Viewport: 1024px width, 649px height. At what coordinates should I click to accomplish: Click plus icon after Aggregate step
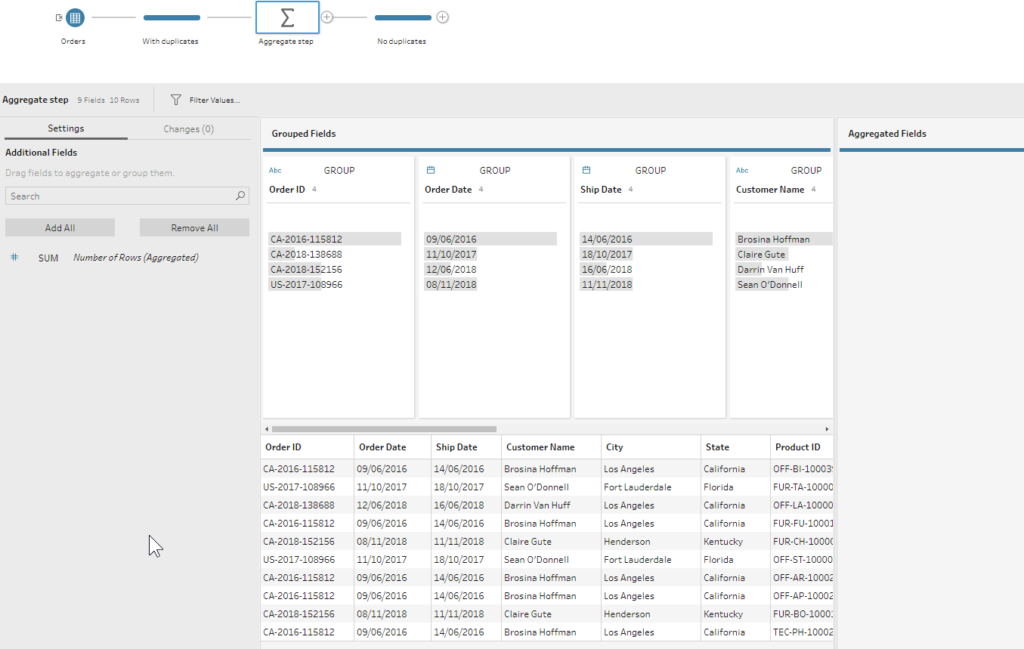point(327,18)
